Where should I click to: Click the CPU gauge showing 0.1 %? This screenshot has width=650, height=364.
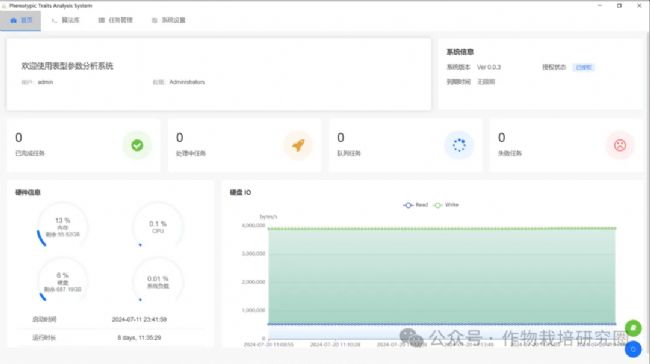tap(158, 227)
